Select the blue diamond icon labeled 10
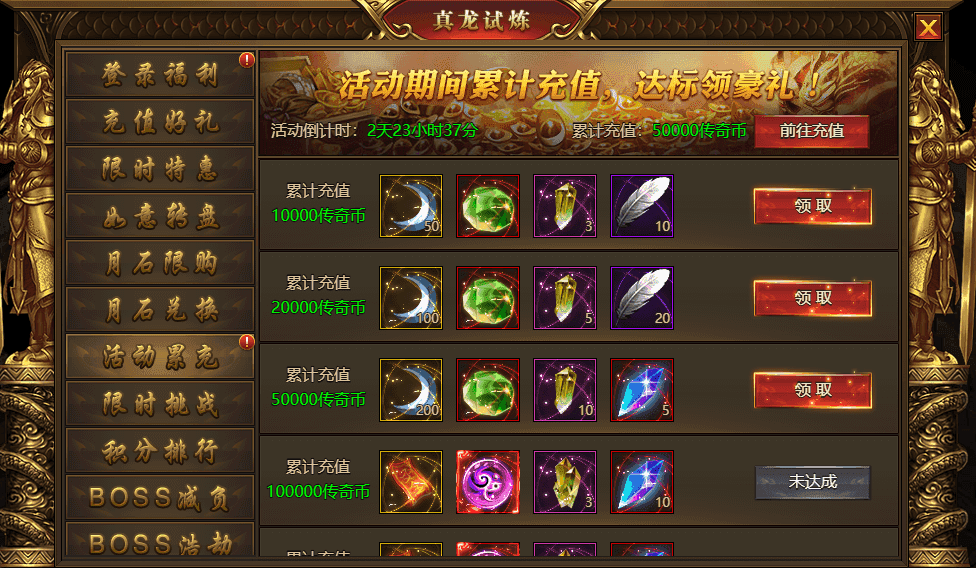 click(642, 482)
